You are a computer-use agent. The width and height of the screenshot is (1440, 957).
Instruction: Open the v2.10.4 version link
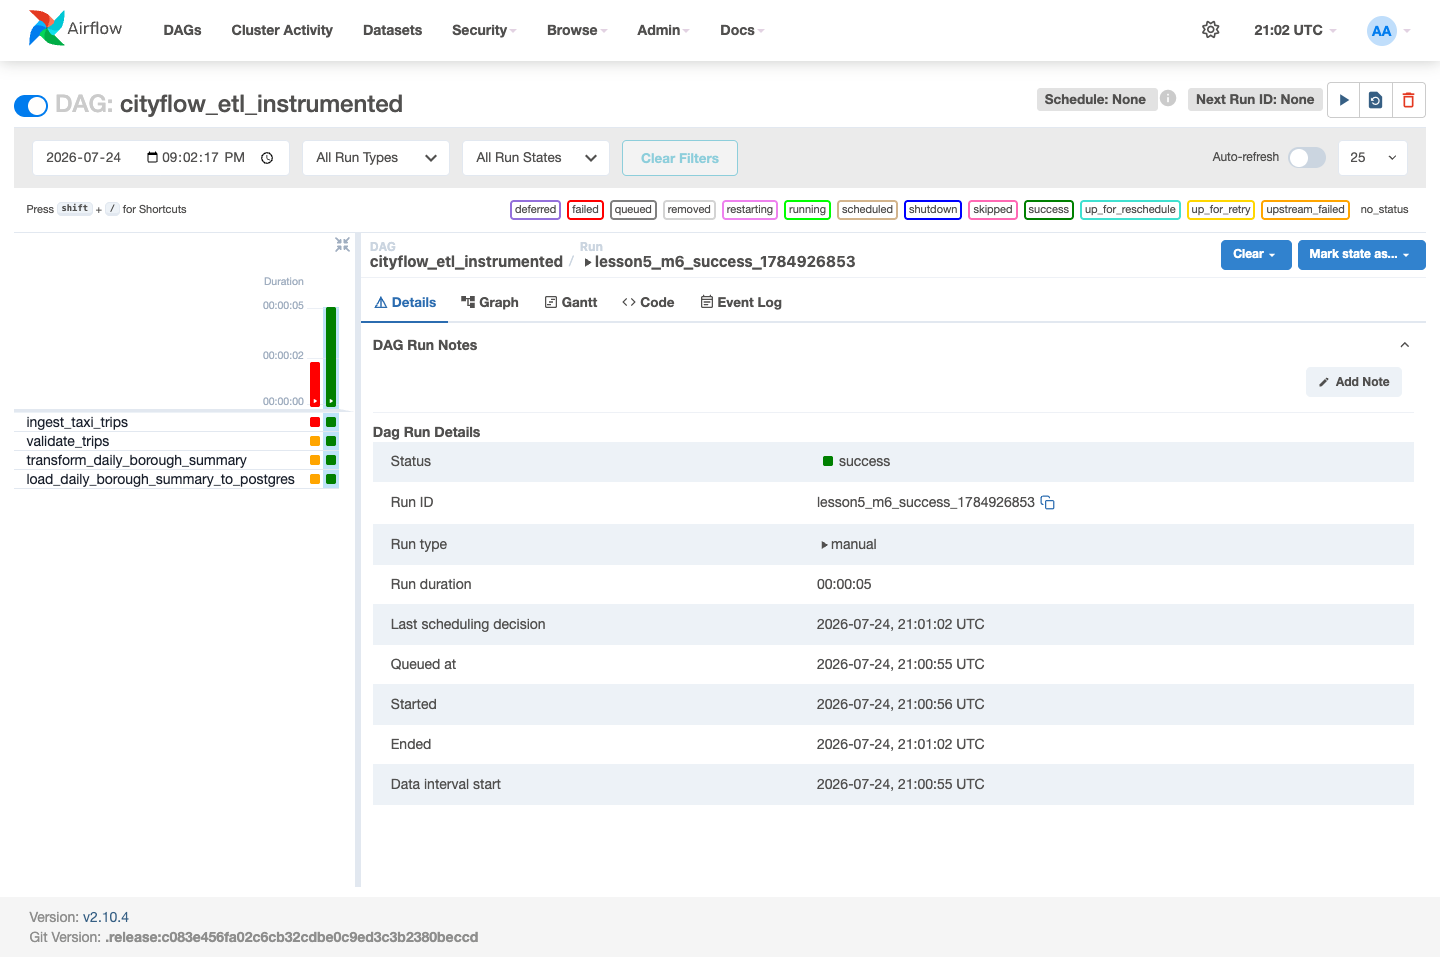106,917
